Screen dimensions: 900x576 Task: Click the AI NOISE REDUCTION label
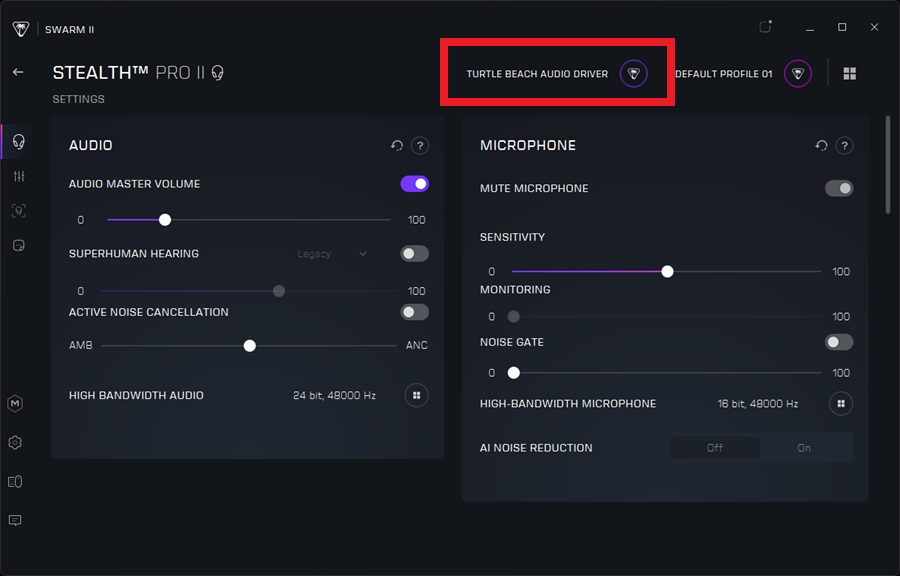(536, 447)
